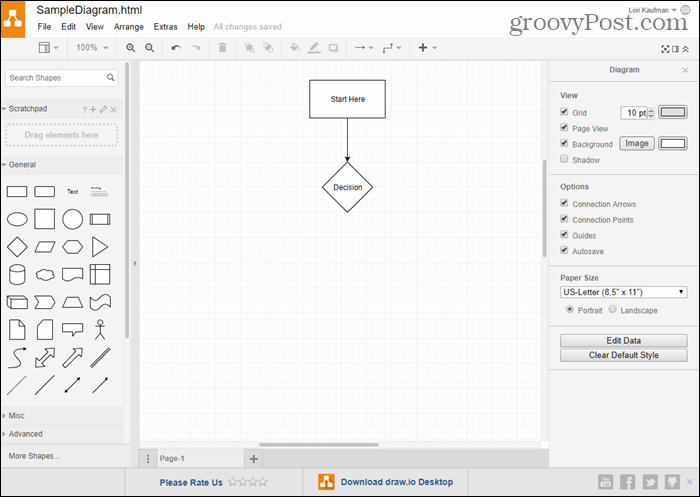This screenshot has width=700, height=497.
Task: Open the insert plus dropdown
Action: click(427, 47)
